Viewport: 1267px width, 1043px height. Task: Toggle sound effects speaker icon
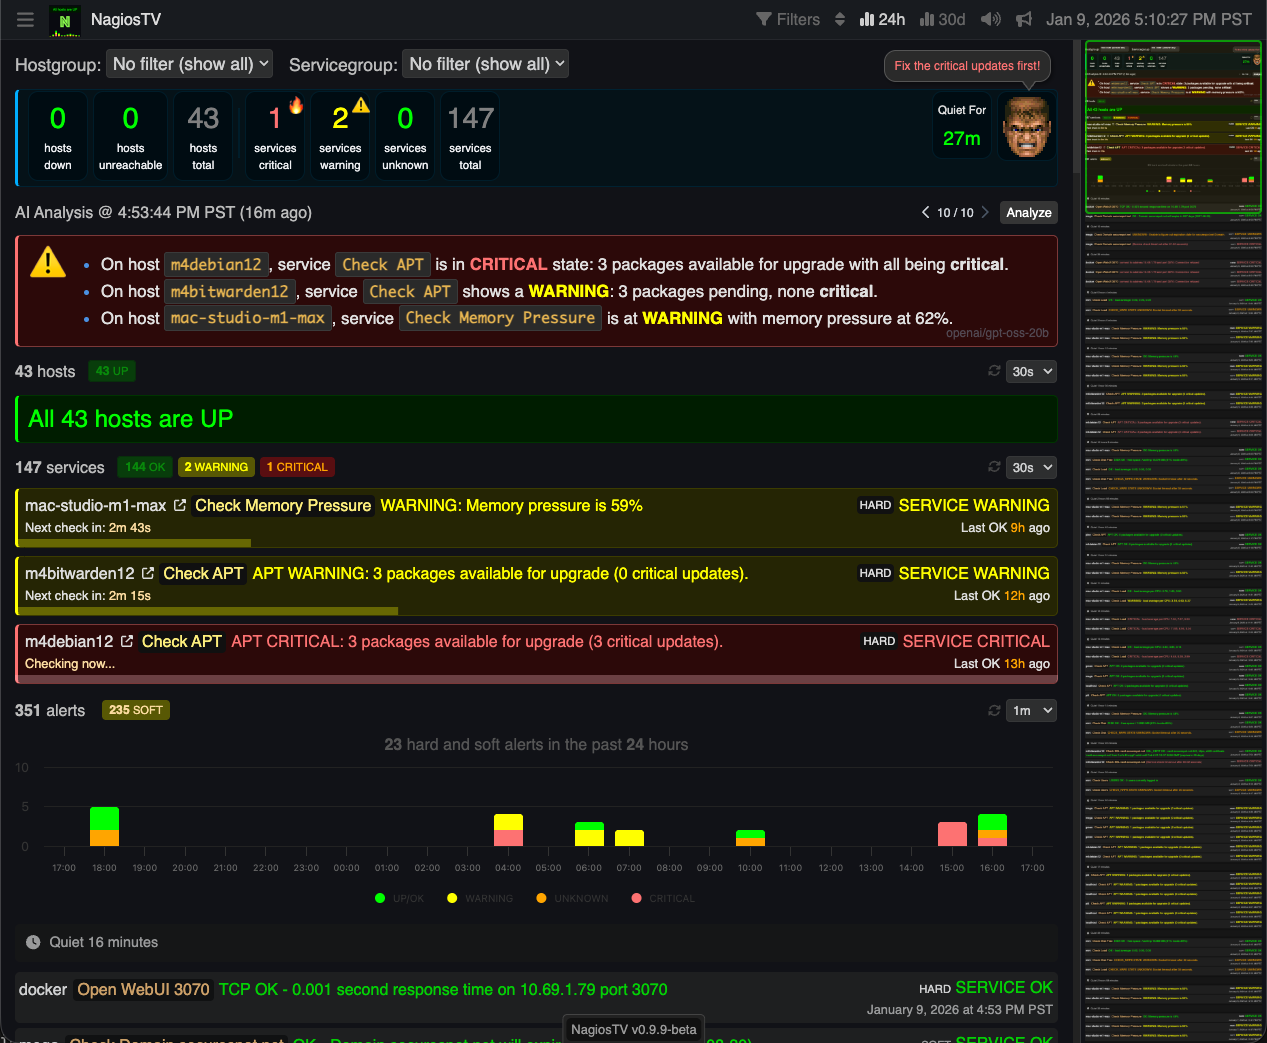pos(991,20)
